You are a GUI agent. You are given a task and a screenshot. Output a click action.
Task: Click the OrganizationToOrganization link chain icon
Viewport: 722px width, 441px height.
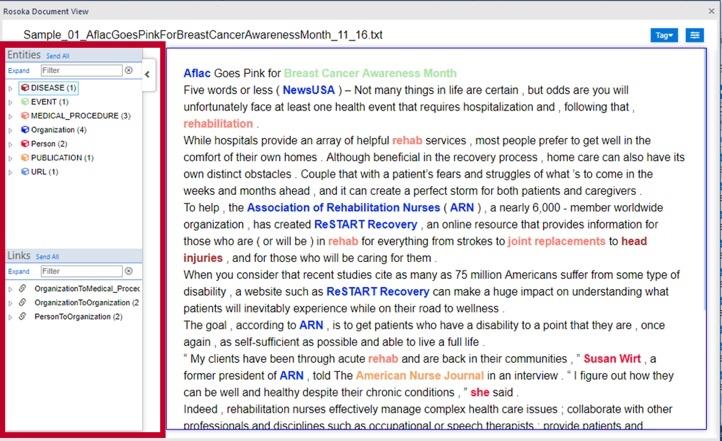[24, 303]
